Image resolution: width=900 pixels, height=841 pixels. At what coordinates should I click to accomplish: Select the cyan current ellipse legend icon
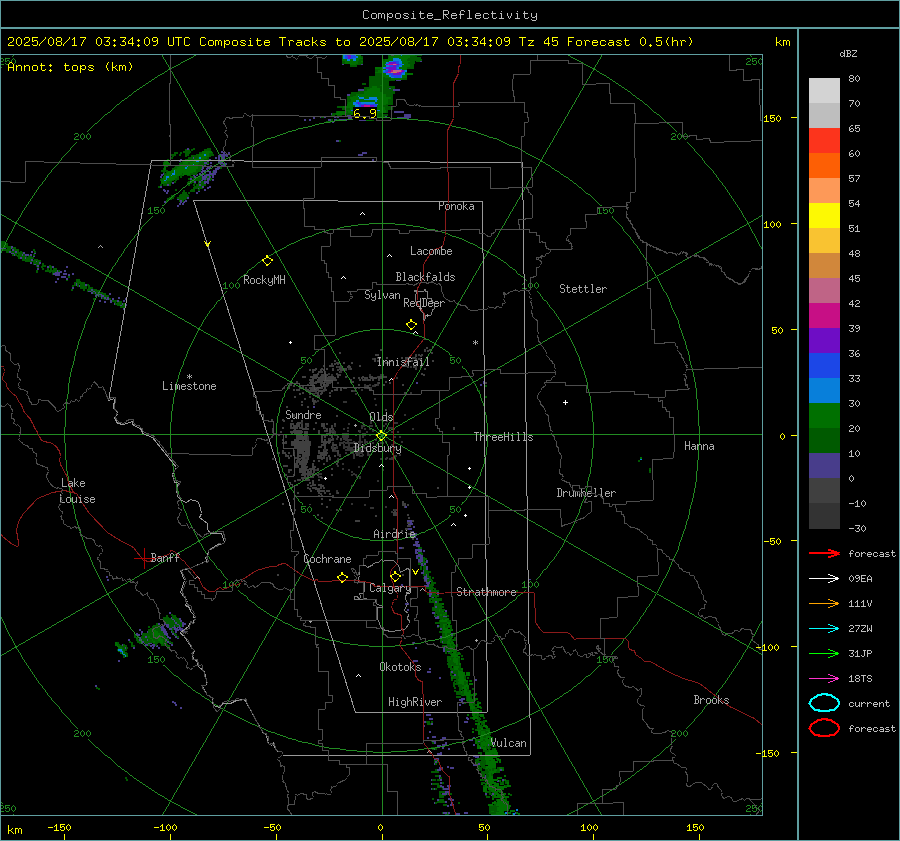(x=824, y=703)
